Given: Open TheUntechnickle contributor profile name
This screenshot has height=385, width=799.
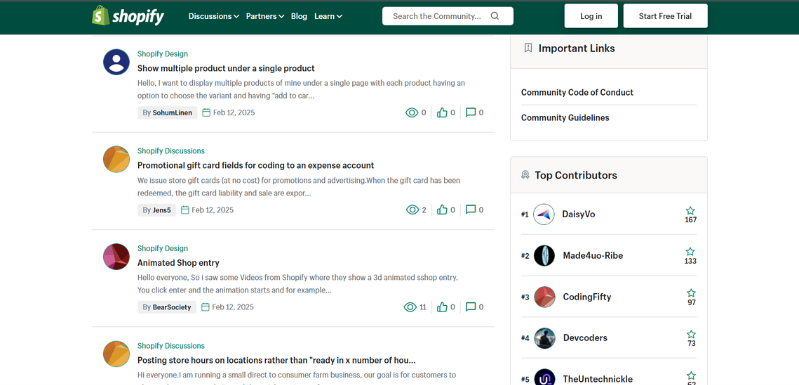Looking at the screenshot, I should 598,379.
